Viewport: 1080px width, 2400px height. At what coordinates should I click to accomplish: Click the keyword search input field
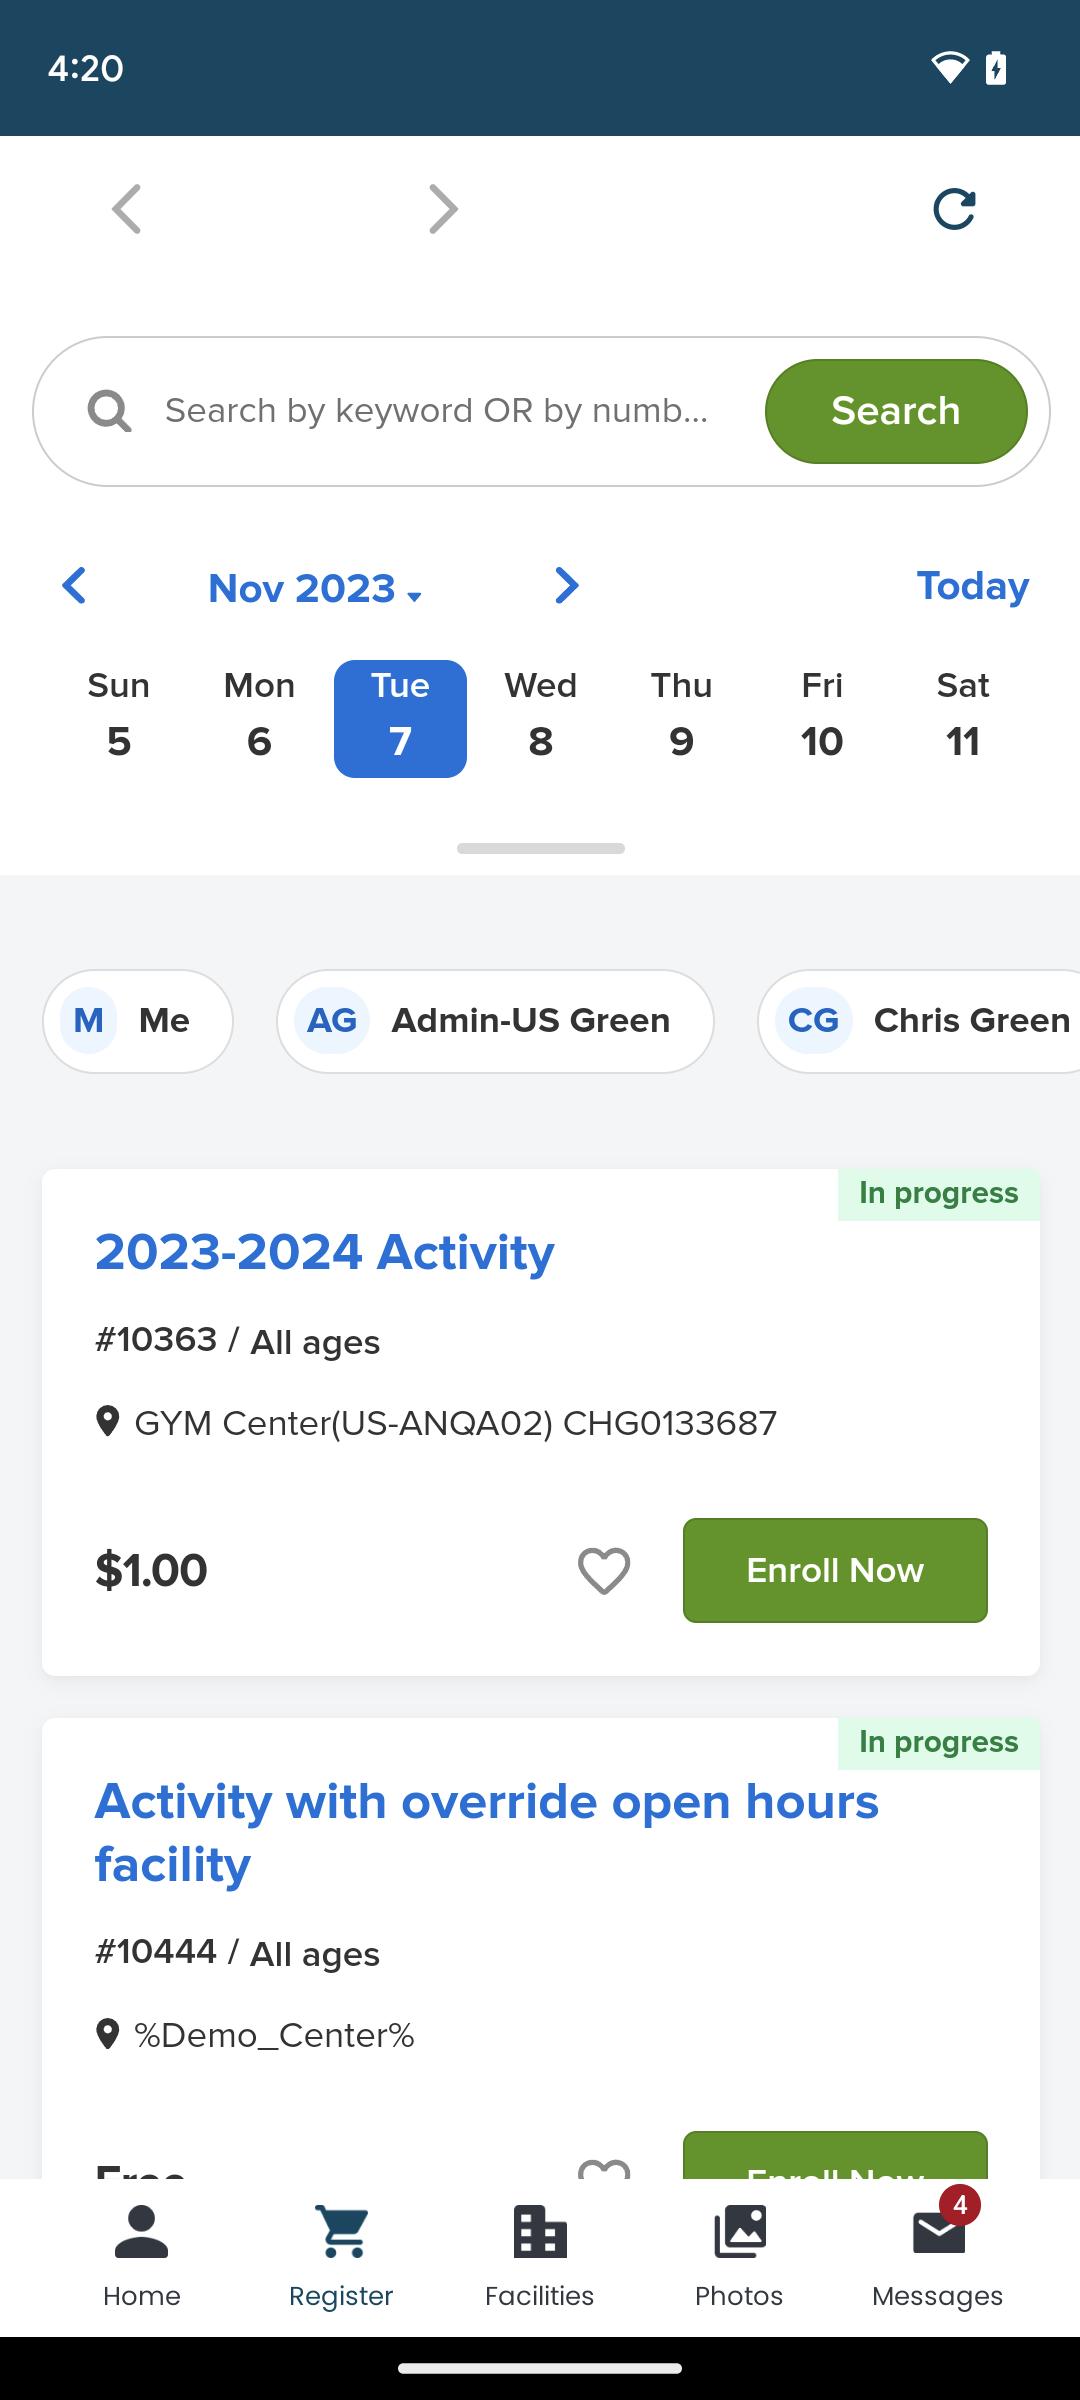[x=437, y=411]
